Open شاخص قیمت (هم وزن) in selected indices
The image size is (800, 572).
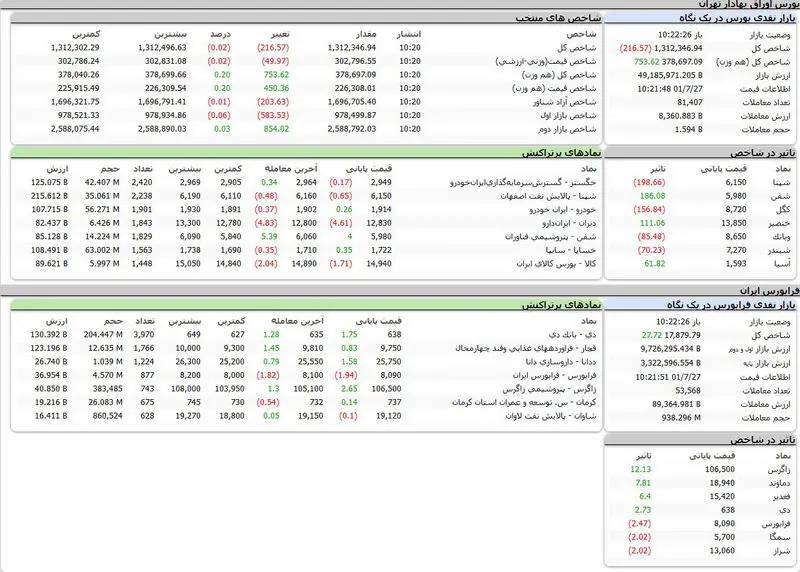554,88
